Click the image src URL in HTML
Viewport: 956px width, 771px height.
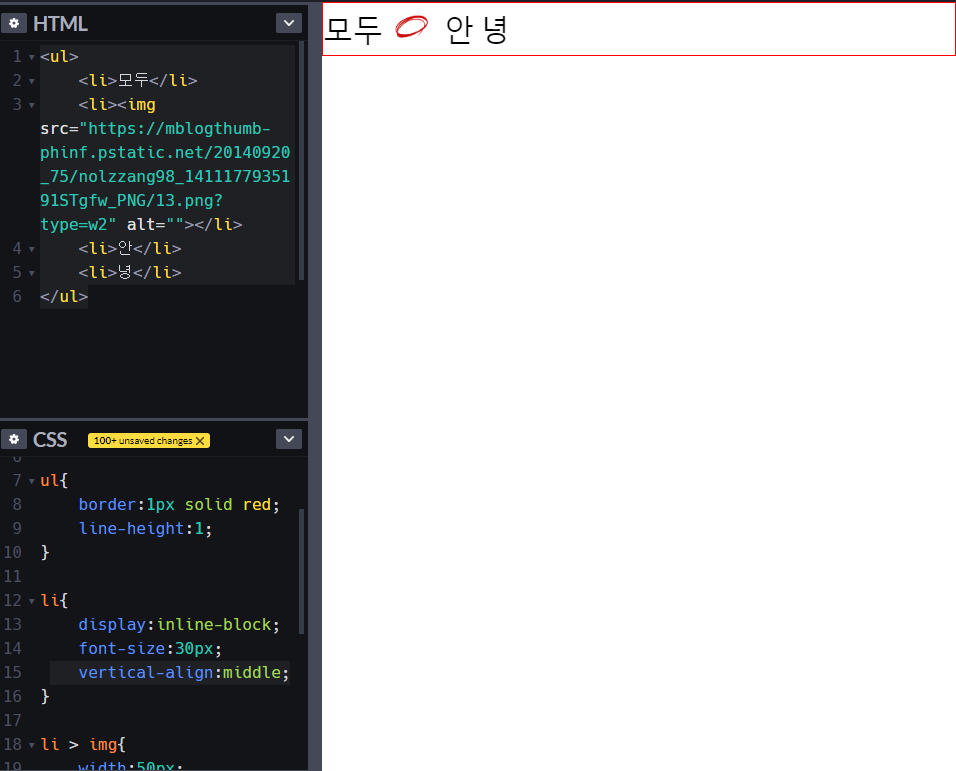(x=165, y=176)
